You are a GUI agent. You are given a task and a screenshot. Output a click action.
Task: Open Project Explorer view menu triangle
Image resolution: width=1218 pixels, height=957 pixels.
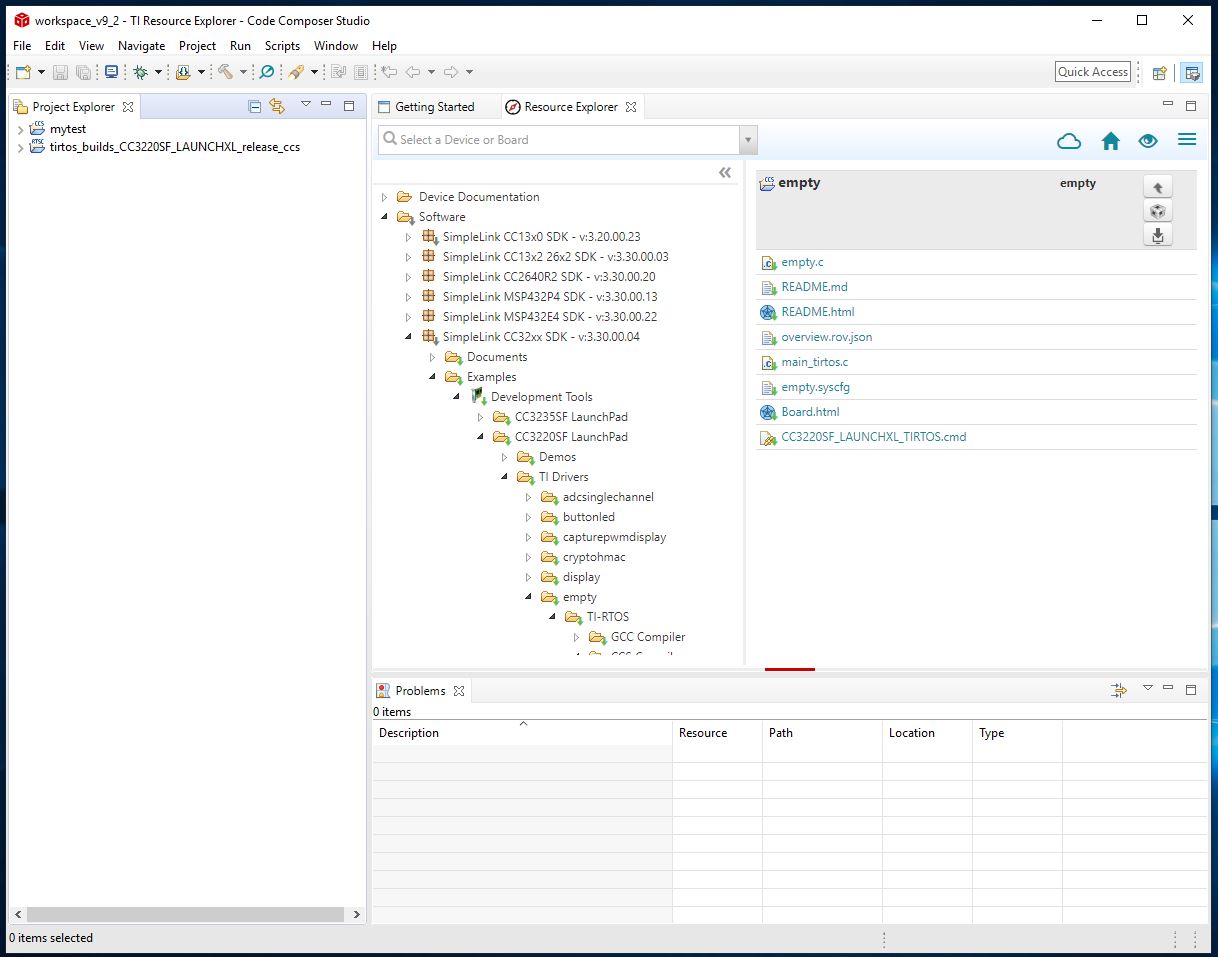point(306,104)
